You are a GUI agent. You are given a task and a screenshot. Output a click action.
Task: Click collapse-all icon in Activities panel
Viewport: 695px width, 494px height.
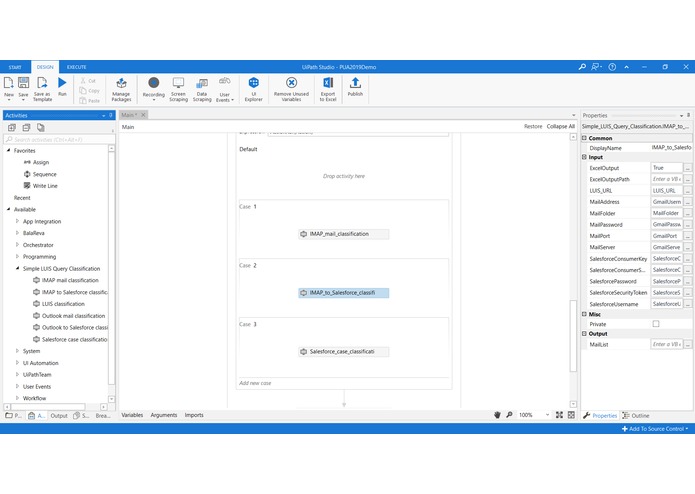(x=26, y=128)
